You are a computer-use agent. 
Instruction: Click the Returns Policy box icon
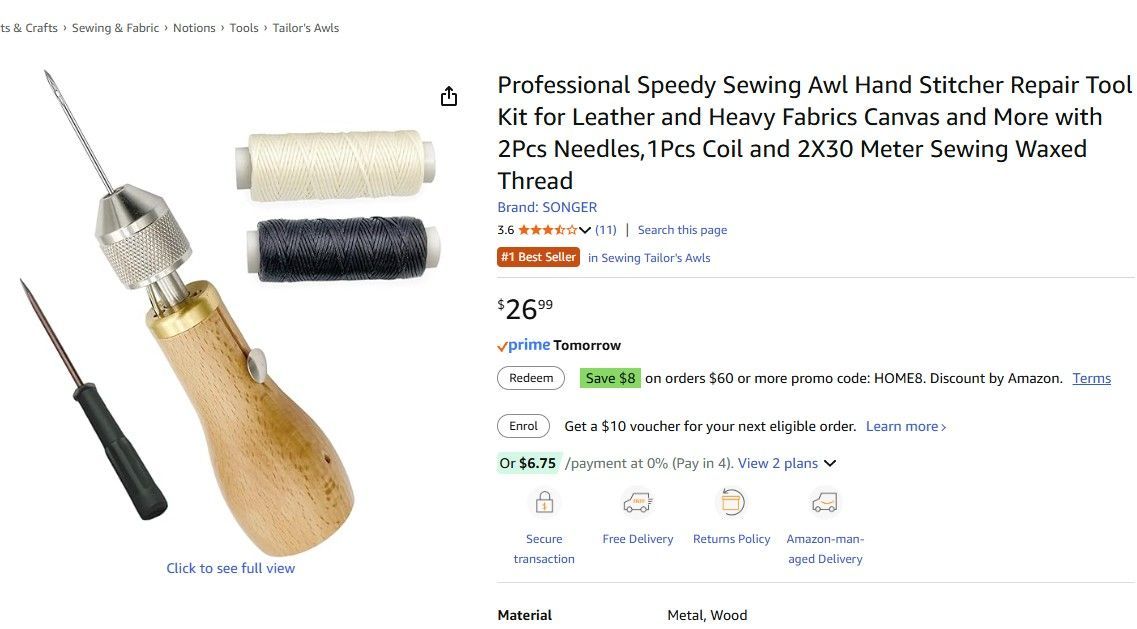click(732, 502)
